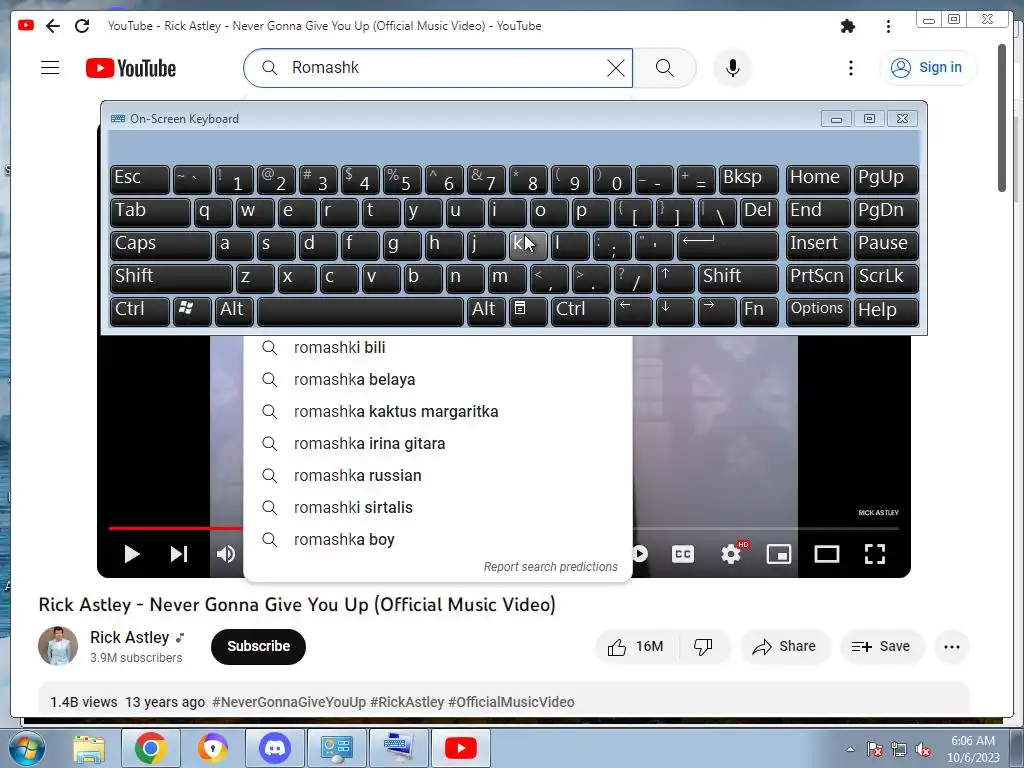Clear the search box with the X
The height and width of the screenshot is (768, 1024).
pyautogui.click(x=615, y=67)
